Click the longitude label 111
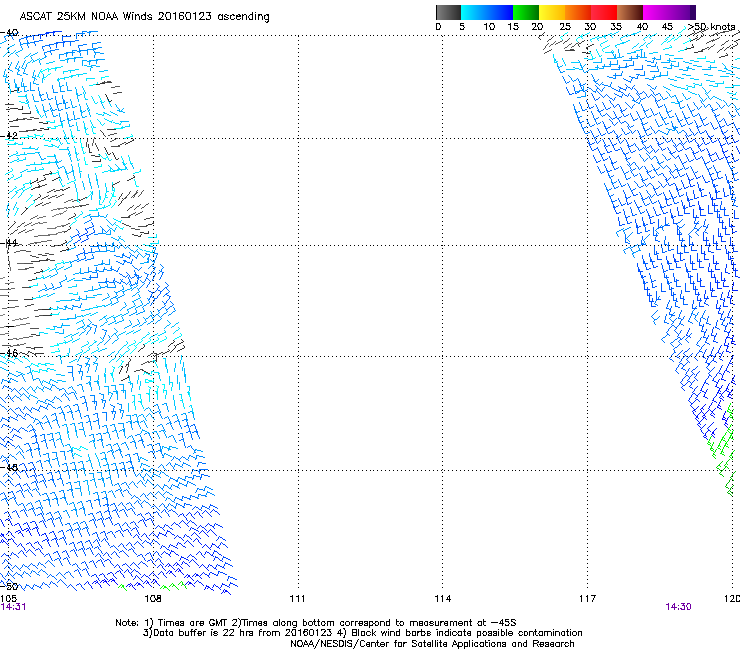This screenshot has width=740, height=650. pyautogui.click(x=297, y=599)
